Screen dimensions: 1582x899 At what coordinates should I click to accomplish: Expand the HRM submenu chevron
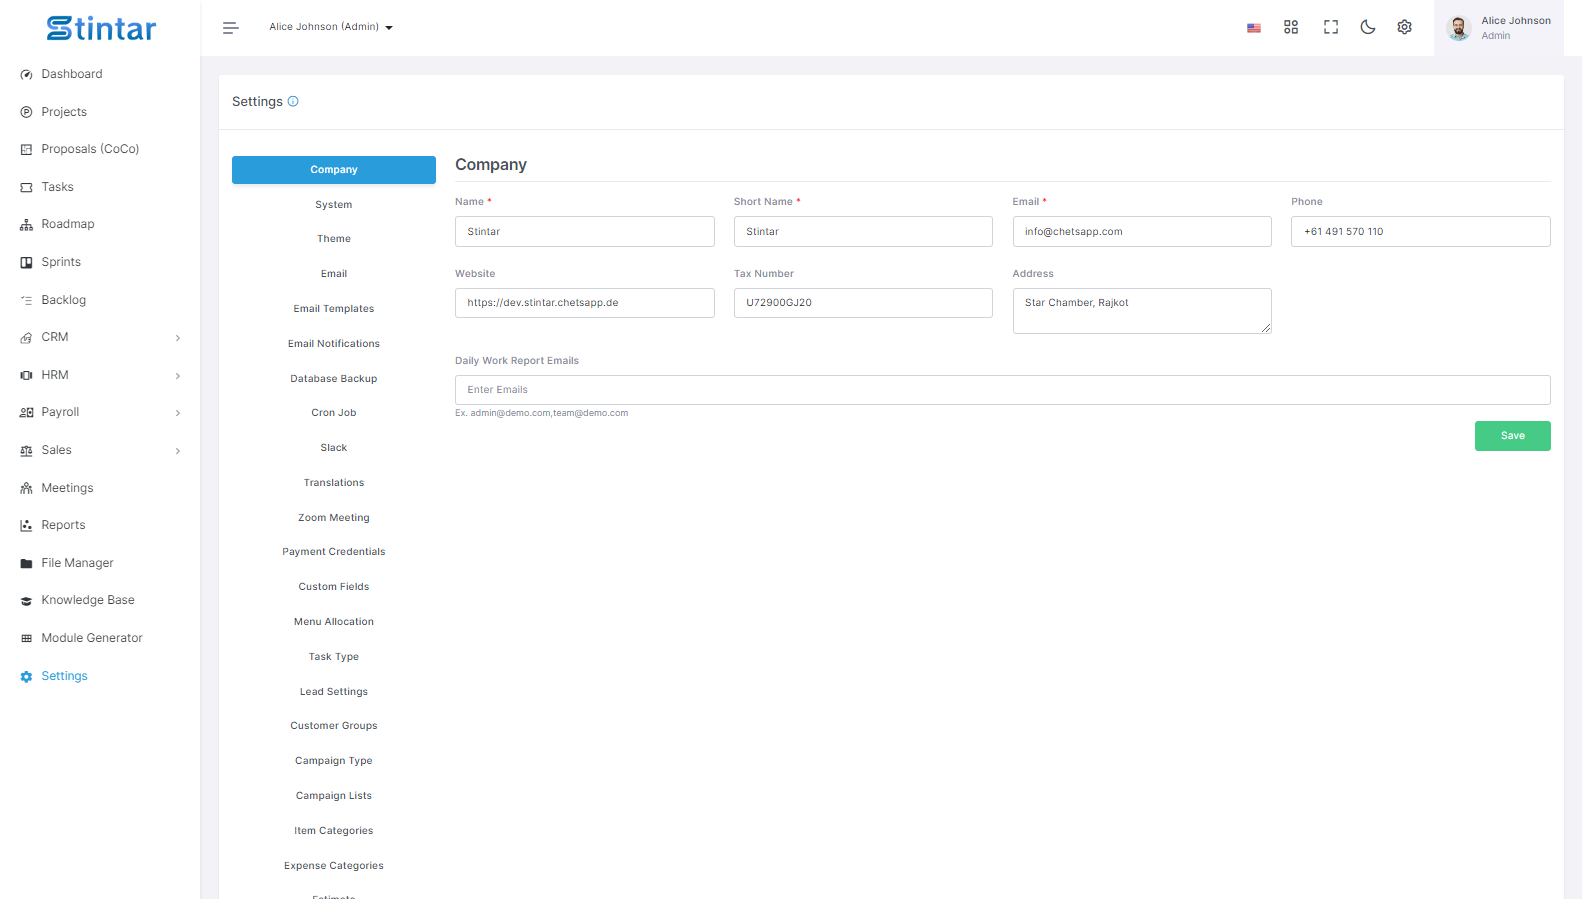tap(178, 376)
